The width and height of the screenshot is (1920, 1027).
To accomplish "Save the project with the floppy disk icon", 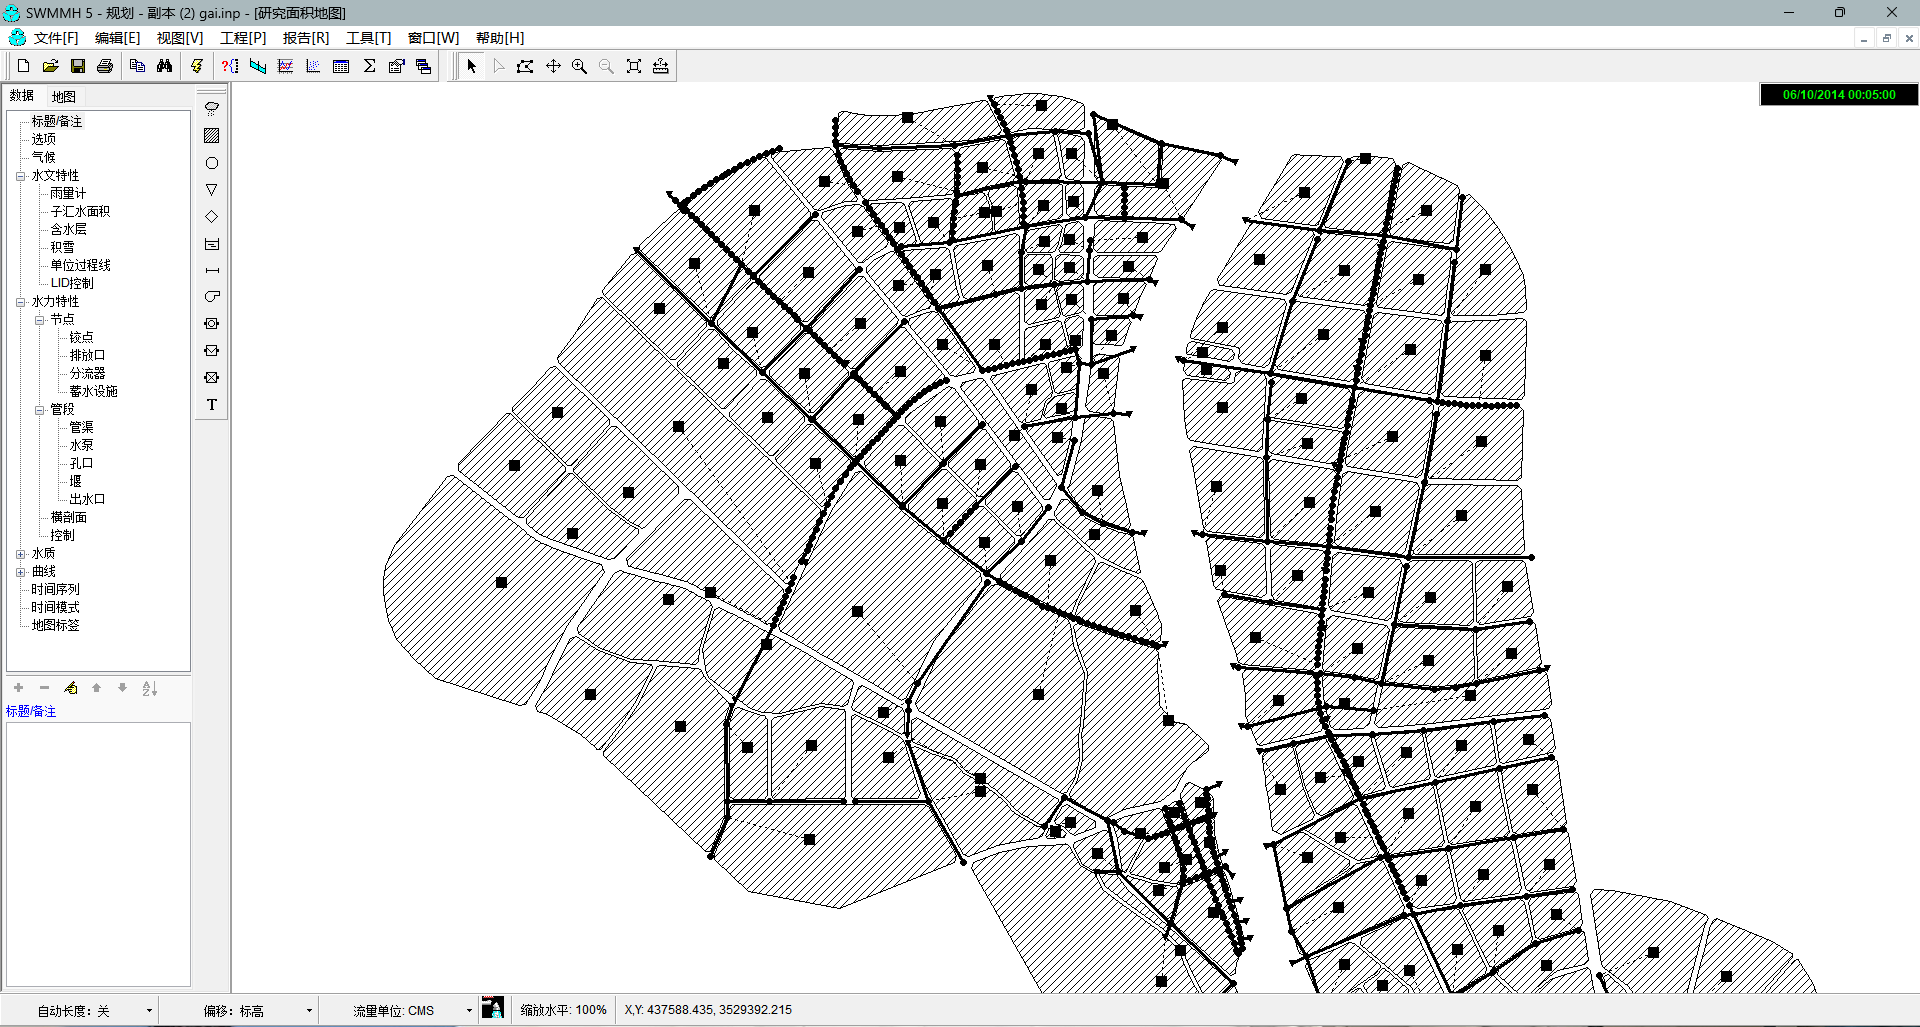I will pos(78,66).
